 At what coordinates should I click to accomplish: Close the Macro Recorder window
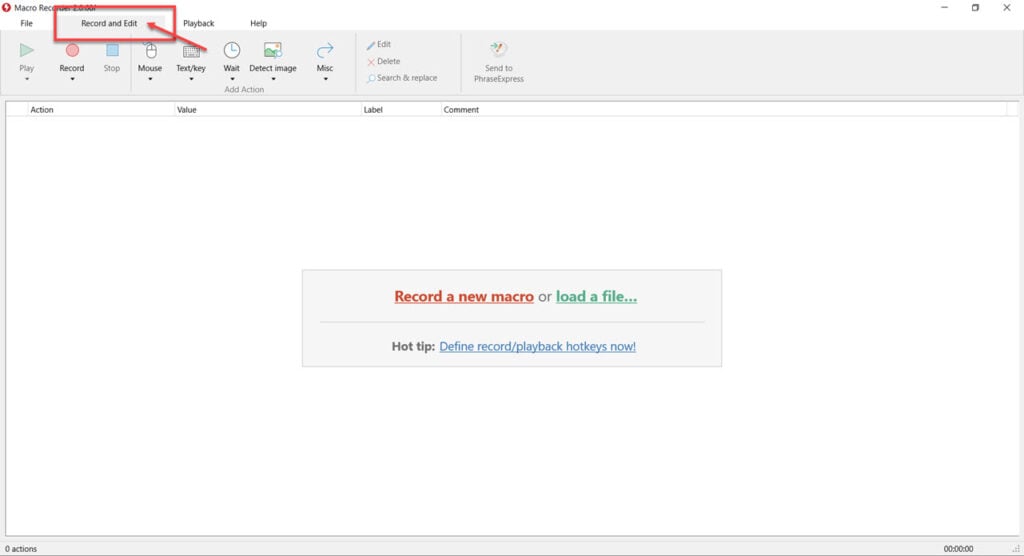1006,8
